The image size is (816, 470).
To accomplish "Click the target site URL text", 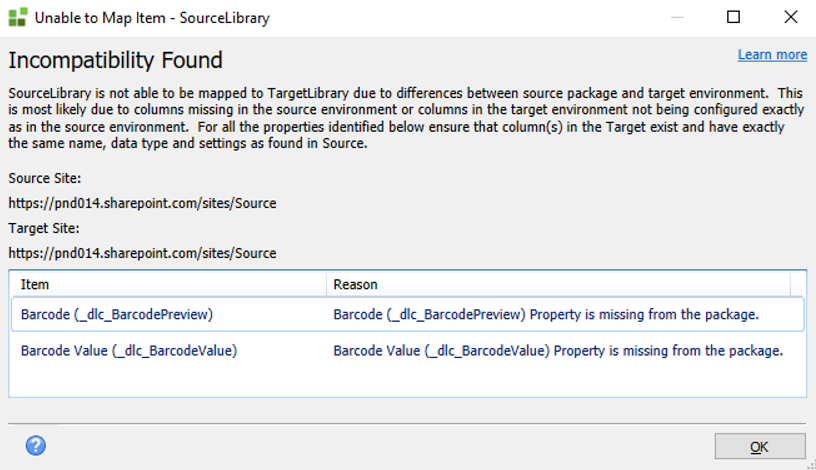I will pos(142,253).
